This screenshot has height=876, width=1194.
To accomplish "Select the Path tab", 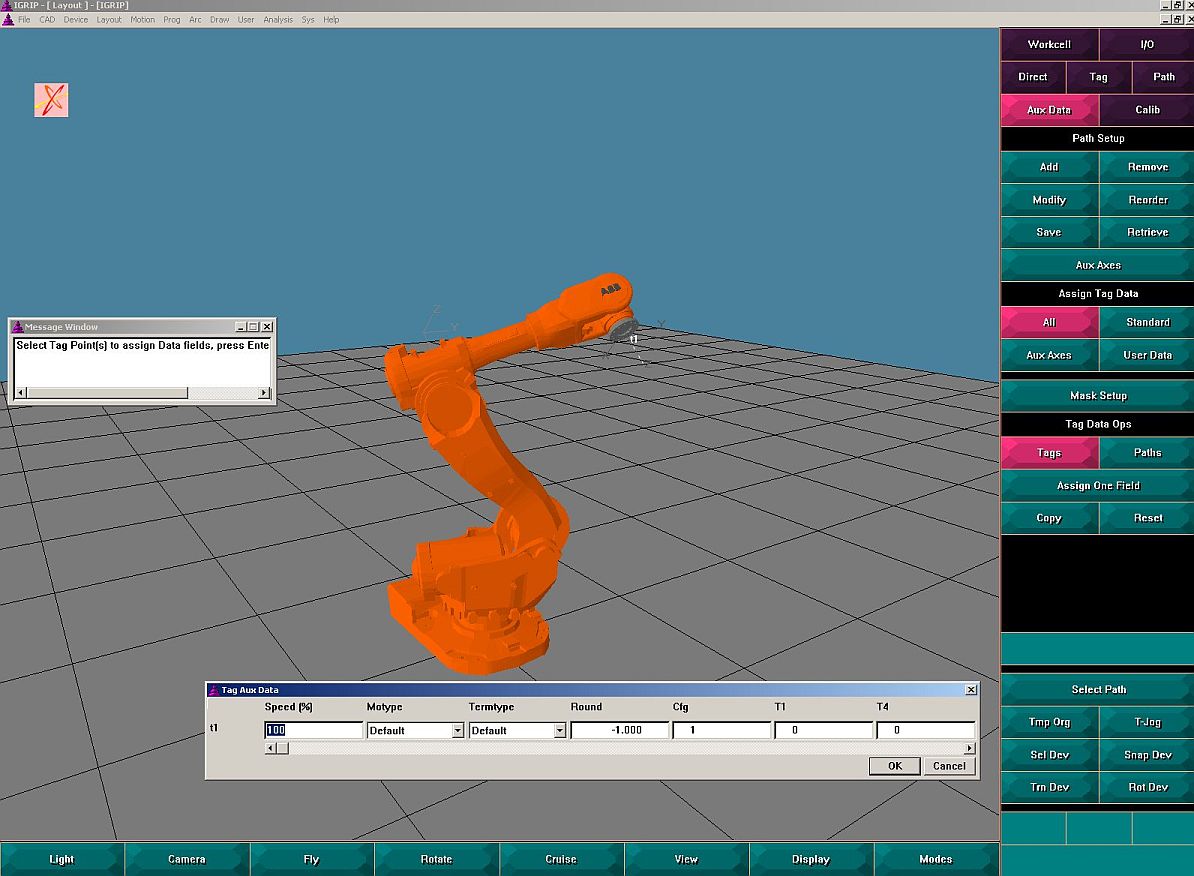I will click(1164, 77).
